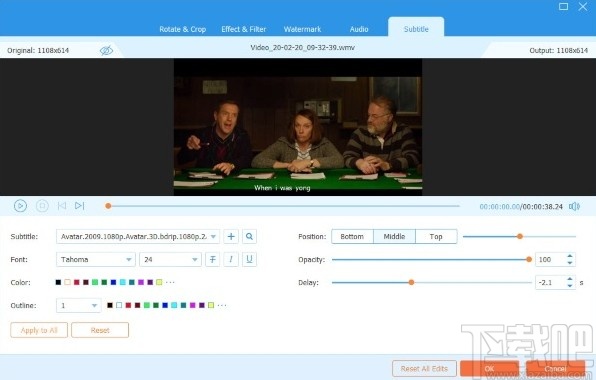The height and width of the screenshot is (380, 596).
Task: Set subtitle position to Middle
Action: pyautogui.click(x=394, y=236)
